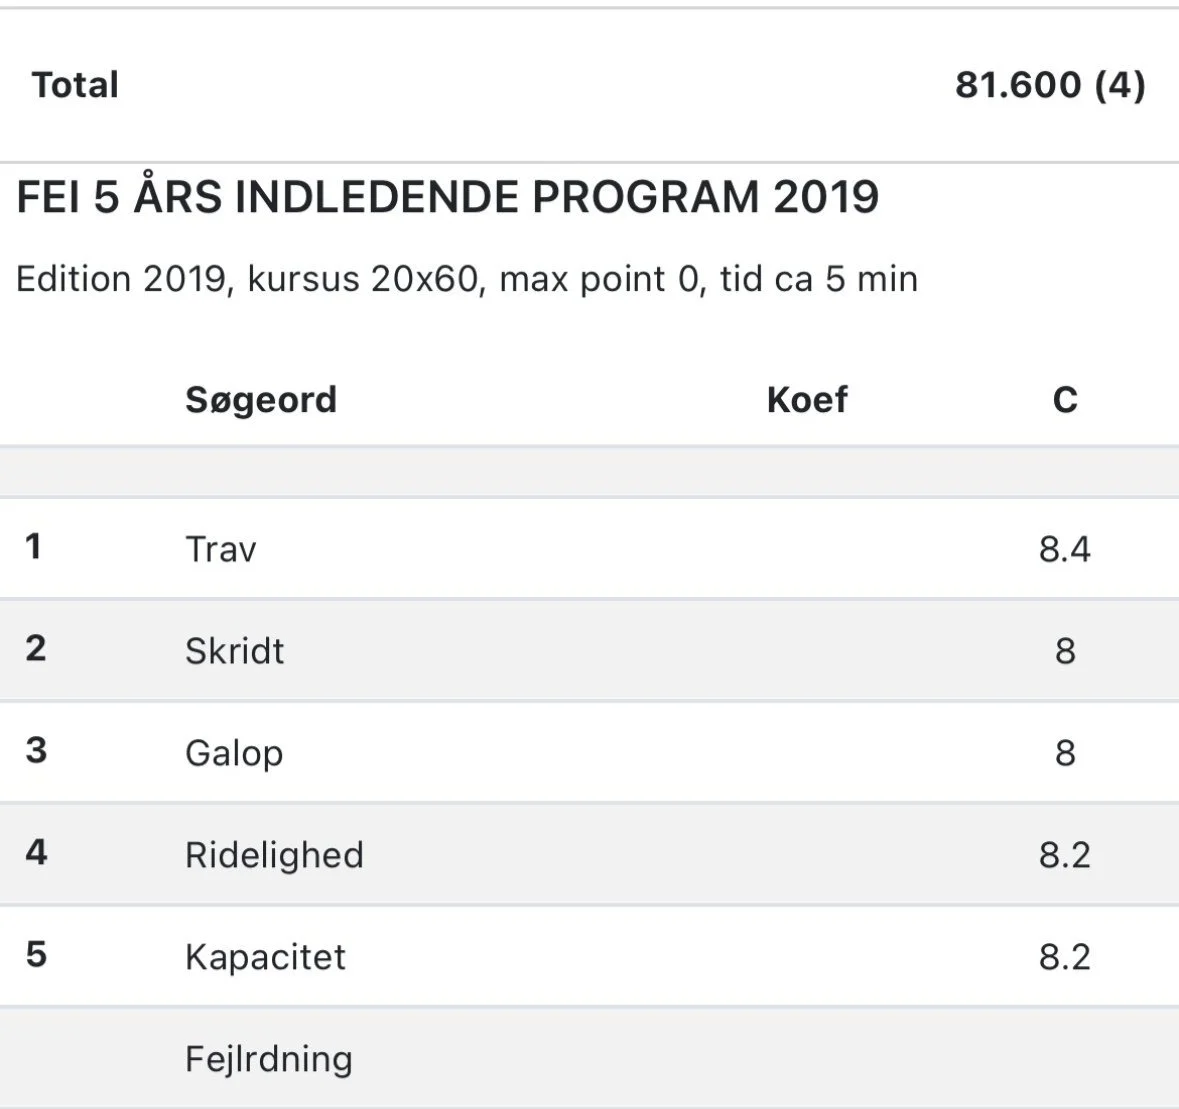This screenshot has width=1179, height=1109.
Task: Select row number 1 in the table
Action: pos(34,547)
